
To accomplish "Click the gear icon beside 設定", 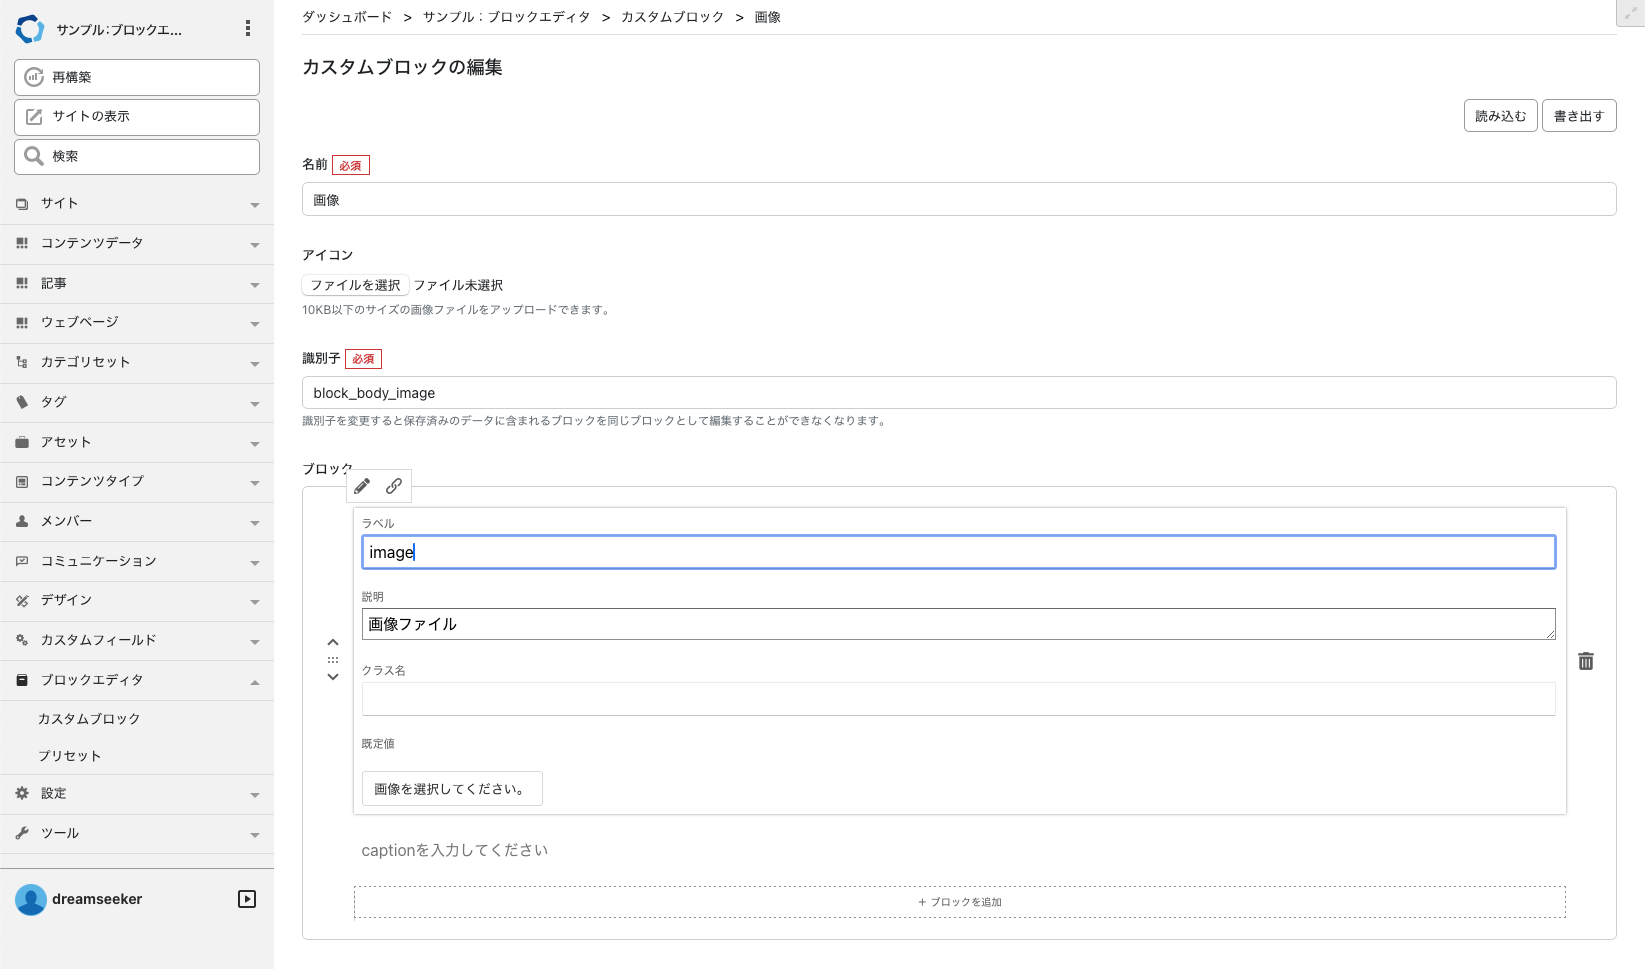I will tap(22, 793).
